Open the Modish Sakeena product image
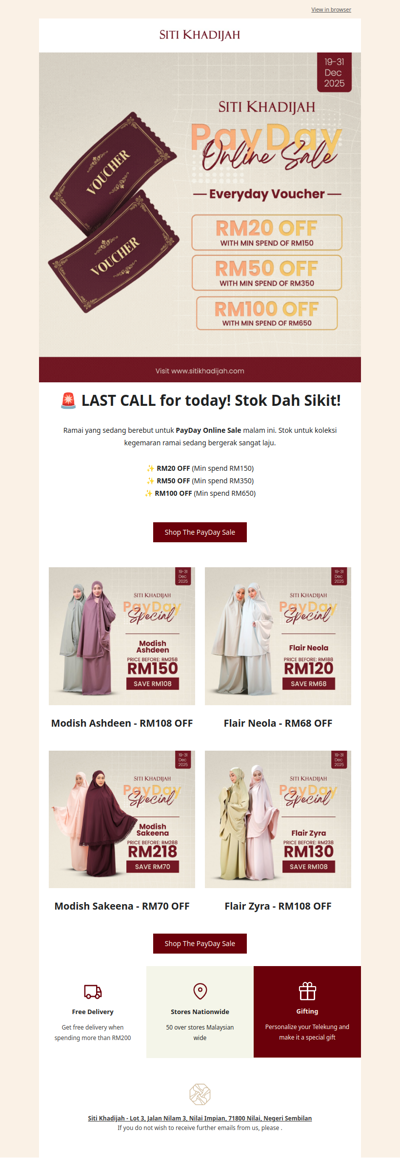 [x=122, y=819]
